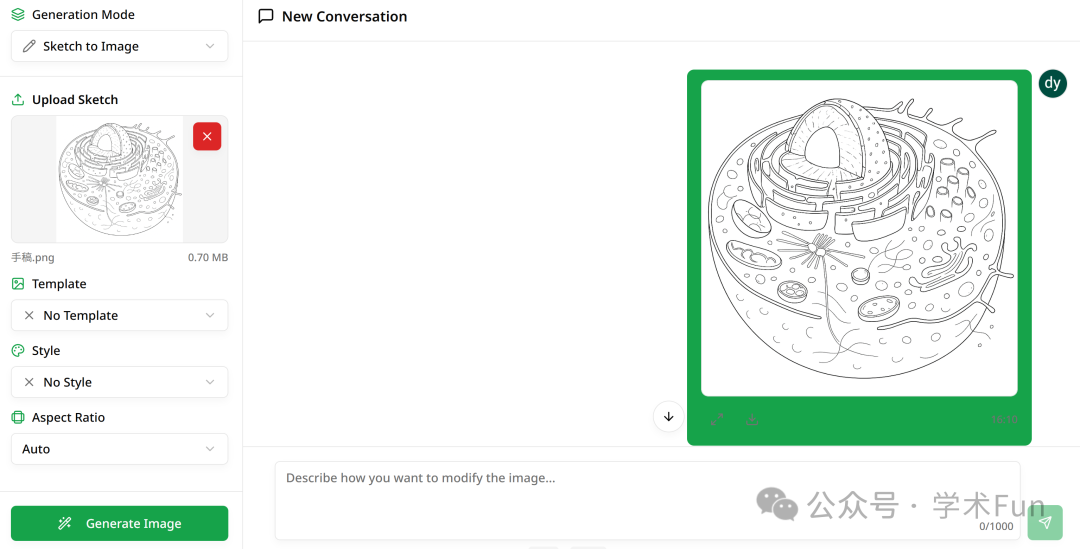The height and width of the screenshot is (549, 1080).
Task: Open the No Template dropdown
Action: pos(119,315)
